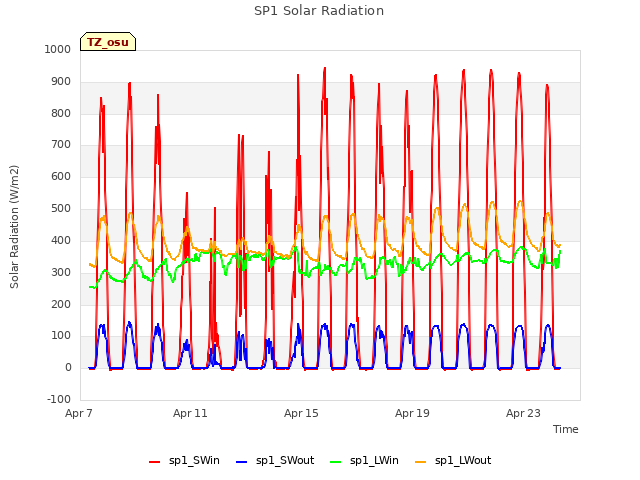
Task: Click the 700 y-axis tick label
Action: 61,144
